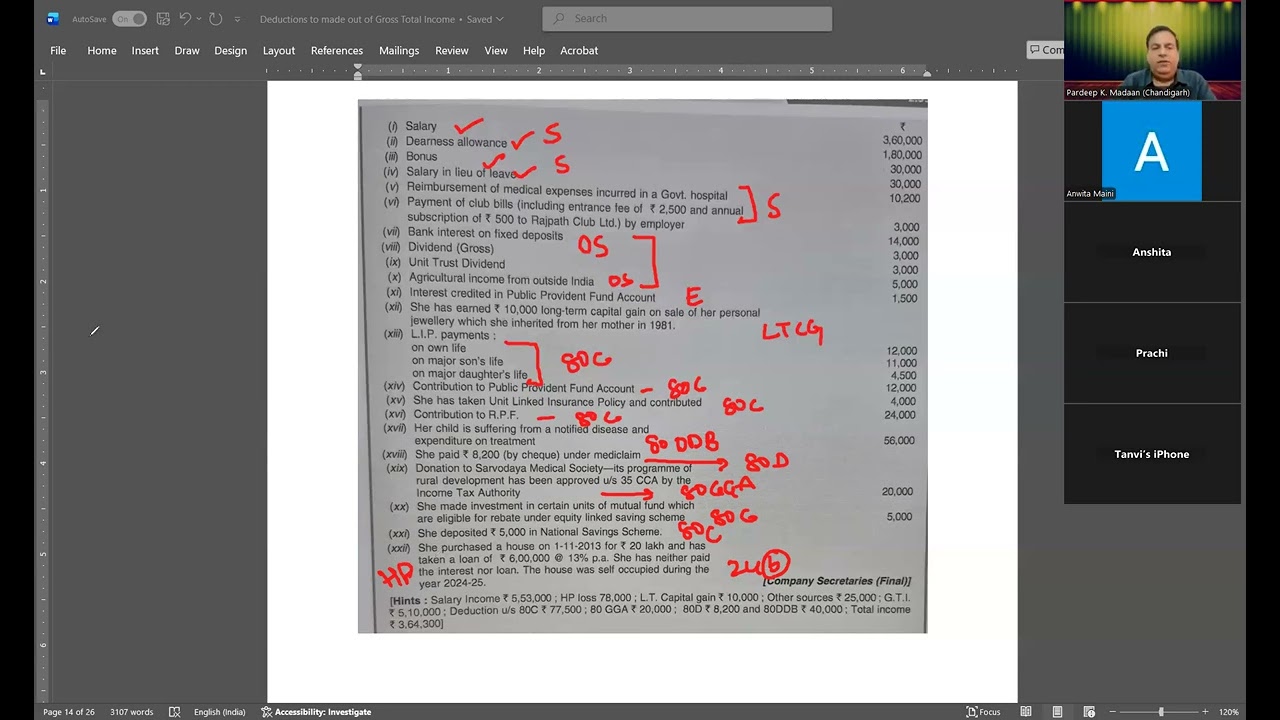
Task: Click the zoom slider handle
Action: click(x=1161, y=712)
